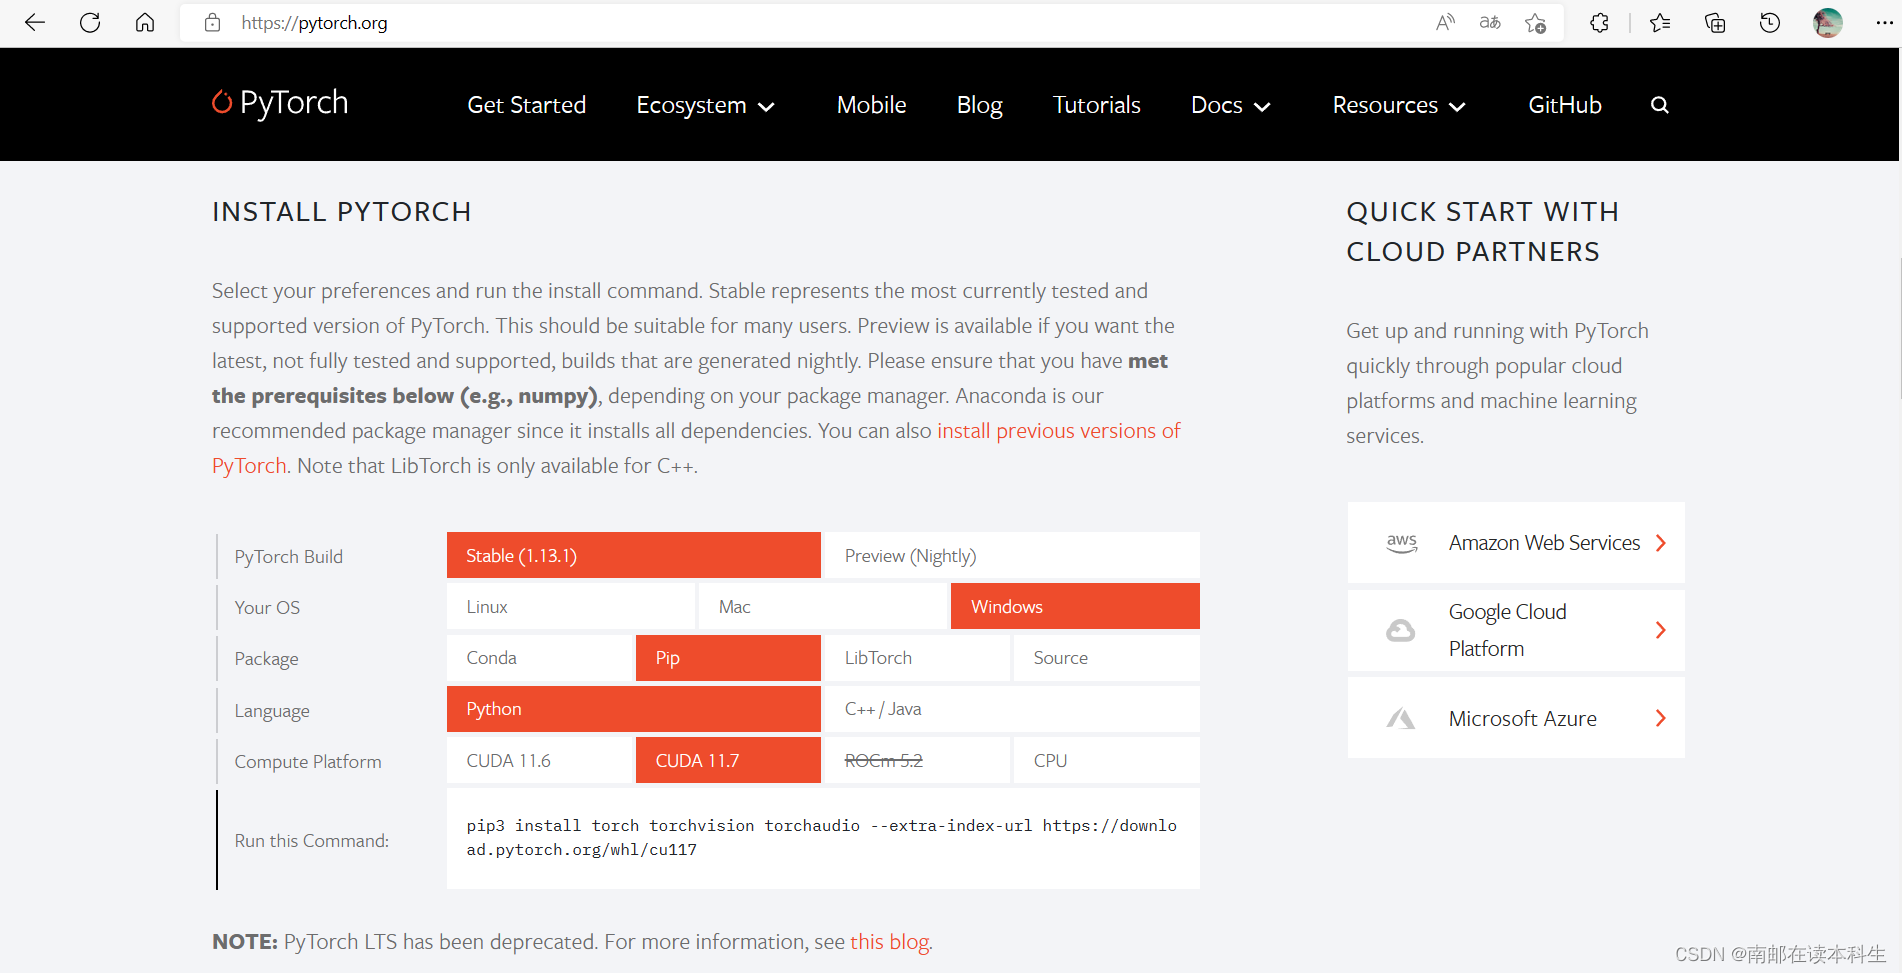1902x973 pixels.
Task: Click the pip3 install command text
Action: (x=821, y=838)
